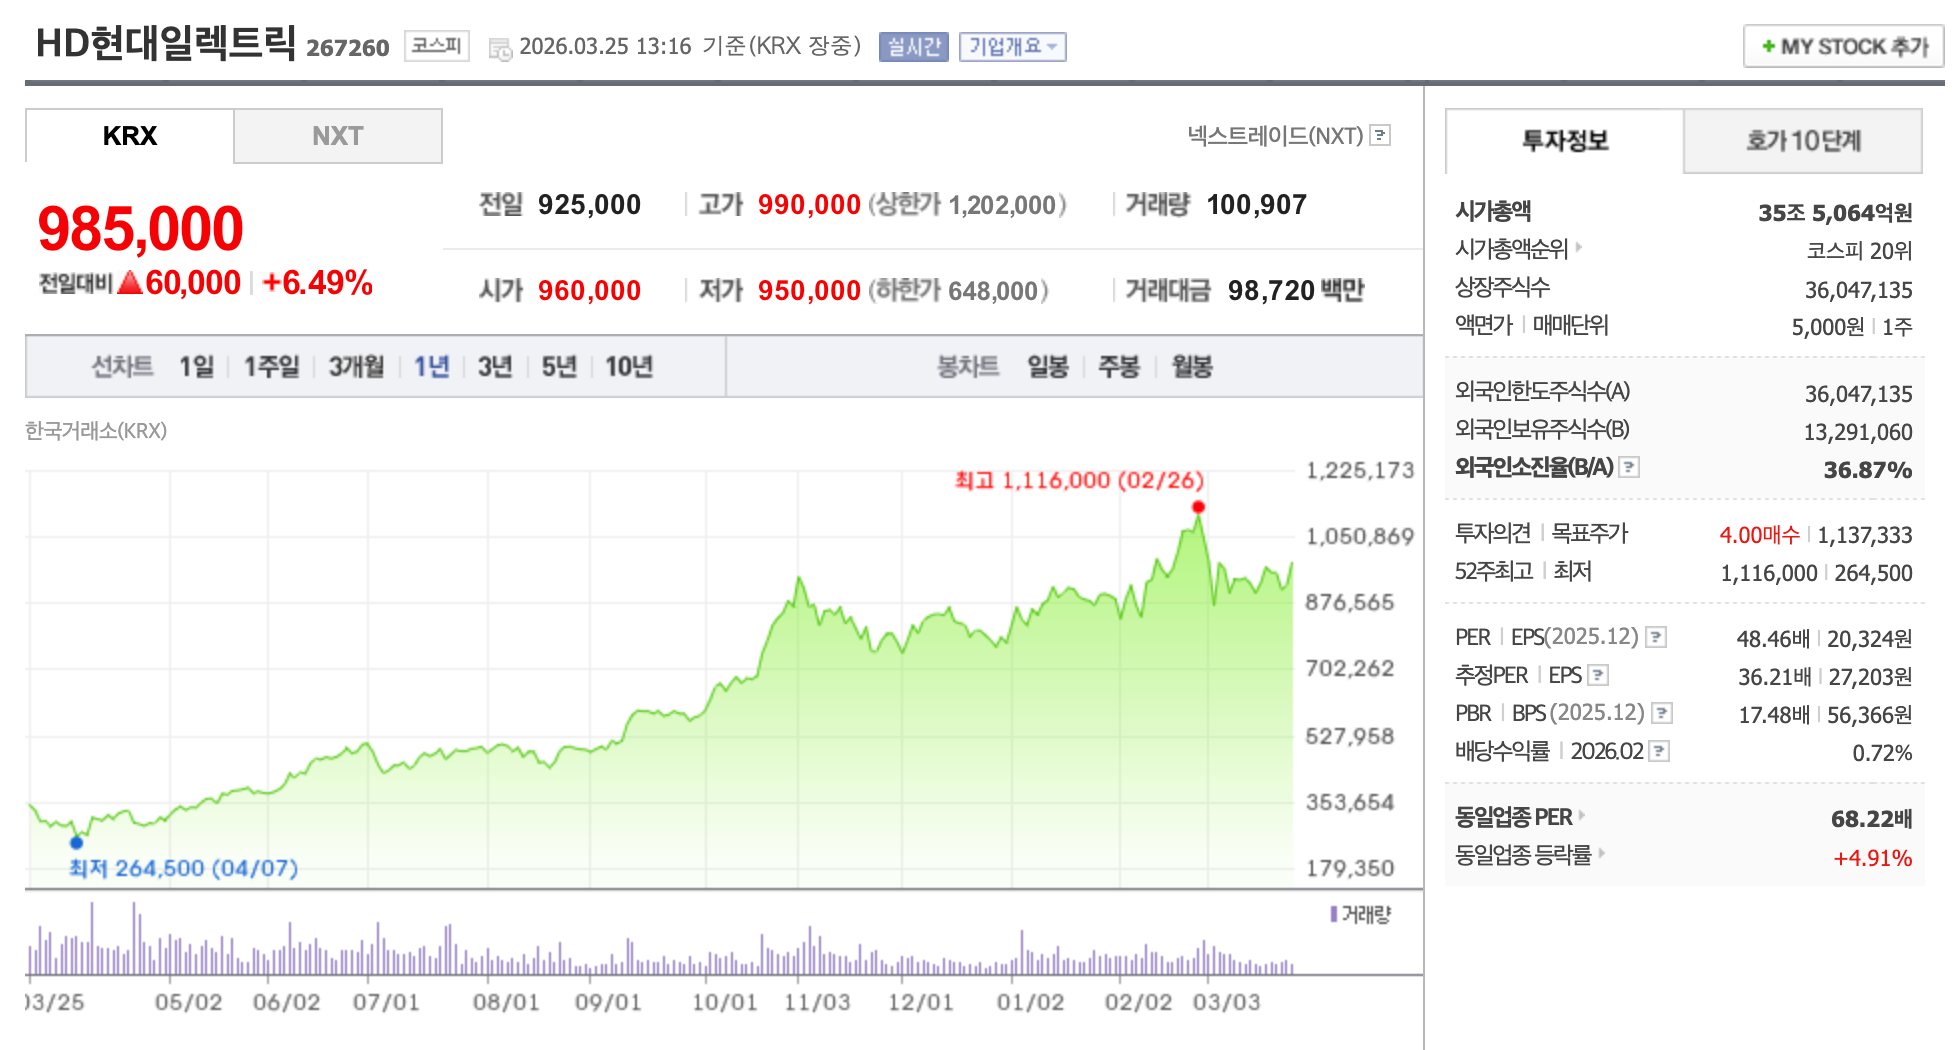Click the red up-triangle price change icon
Image resolution: width=1952 pixels, height=1050 pixels.
[130, 282]
